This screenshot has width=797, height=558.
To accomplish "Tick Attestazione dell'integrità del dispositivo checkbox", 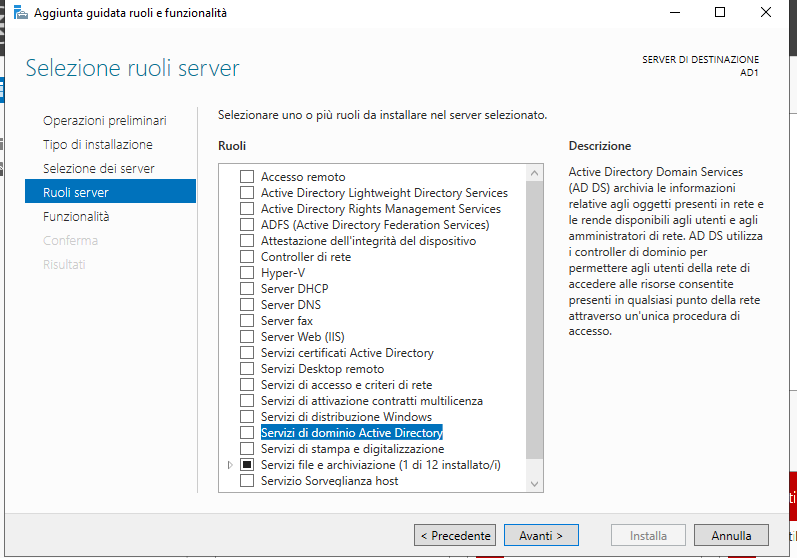I will click(x=247, y=240).
